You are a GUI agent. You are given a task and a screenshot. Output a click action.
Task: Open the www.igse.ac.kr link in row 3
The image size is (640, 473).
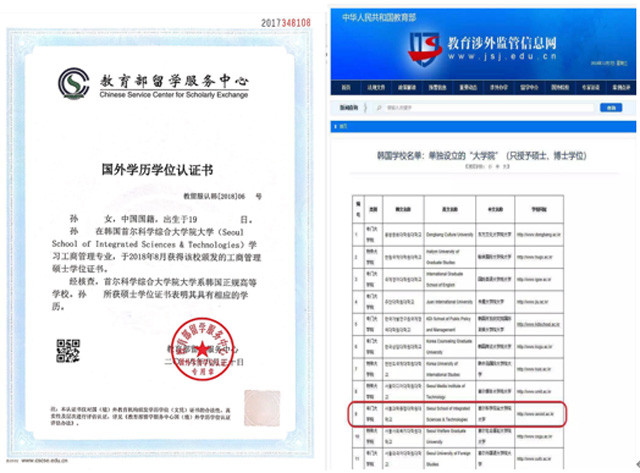(x=534, y=280)
